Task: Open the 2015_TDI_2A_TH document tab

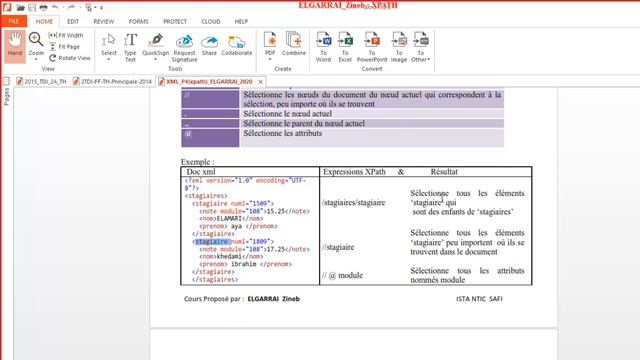Action: [41, 82]
